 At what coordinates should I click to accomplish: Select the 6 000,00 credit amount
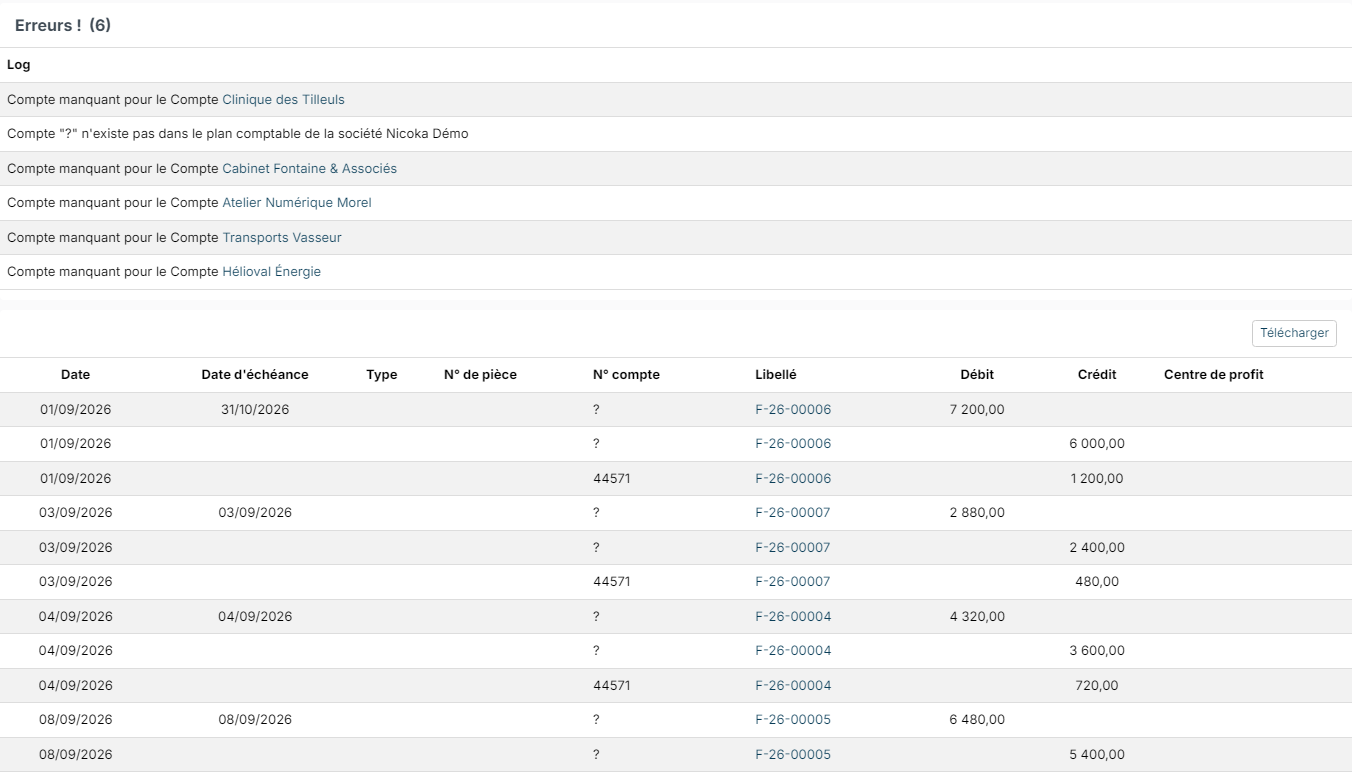[1097, 443]
